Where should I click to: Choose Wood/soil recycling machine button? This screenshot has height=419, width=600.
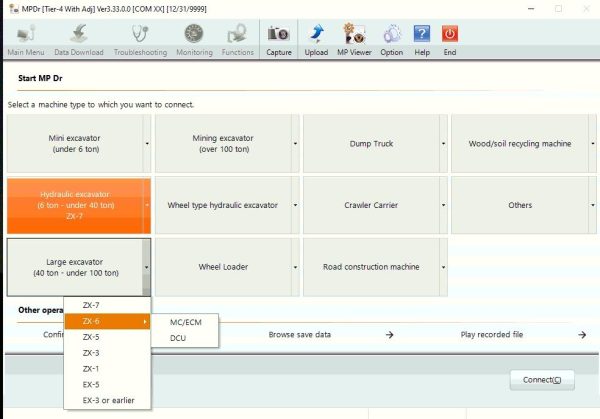click(x=520, y=143)
